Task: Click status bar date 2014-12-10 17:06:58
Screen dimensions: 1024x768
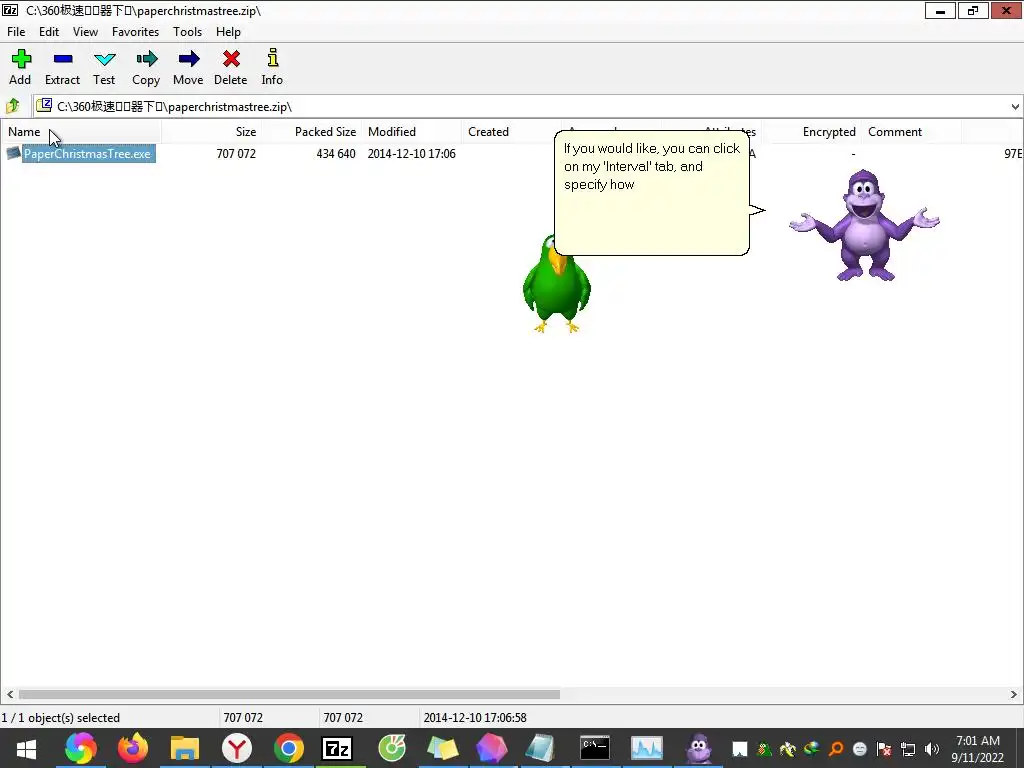Action: (x=475, y=718)
